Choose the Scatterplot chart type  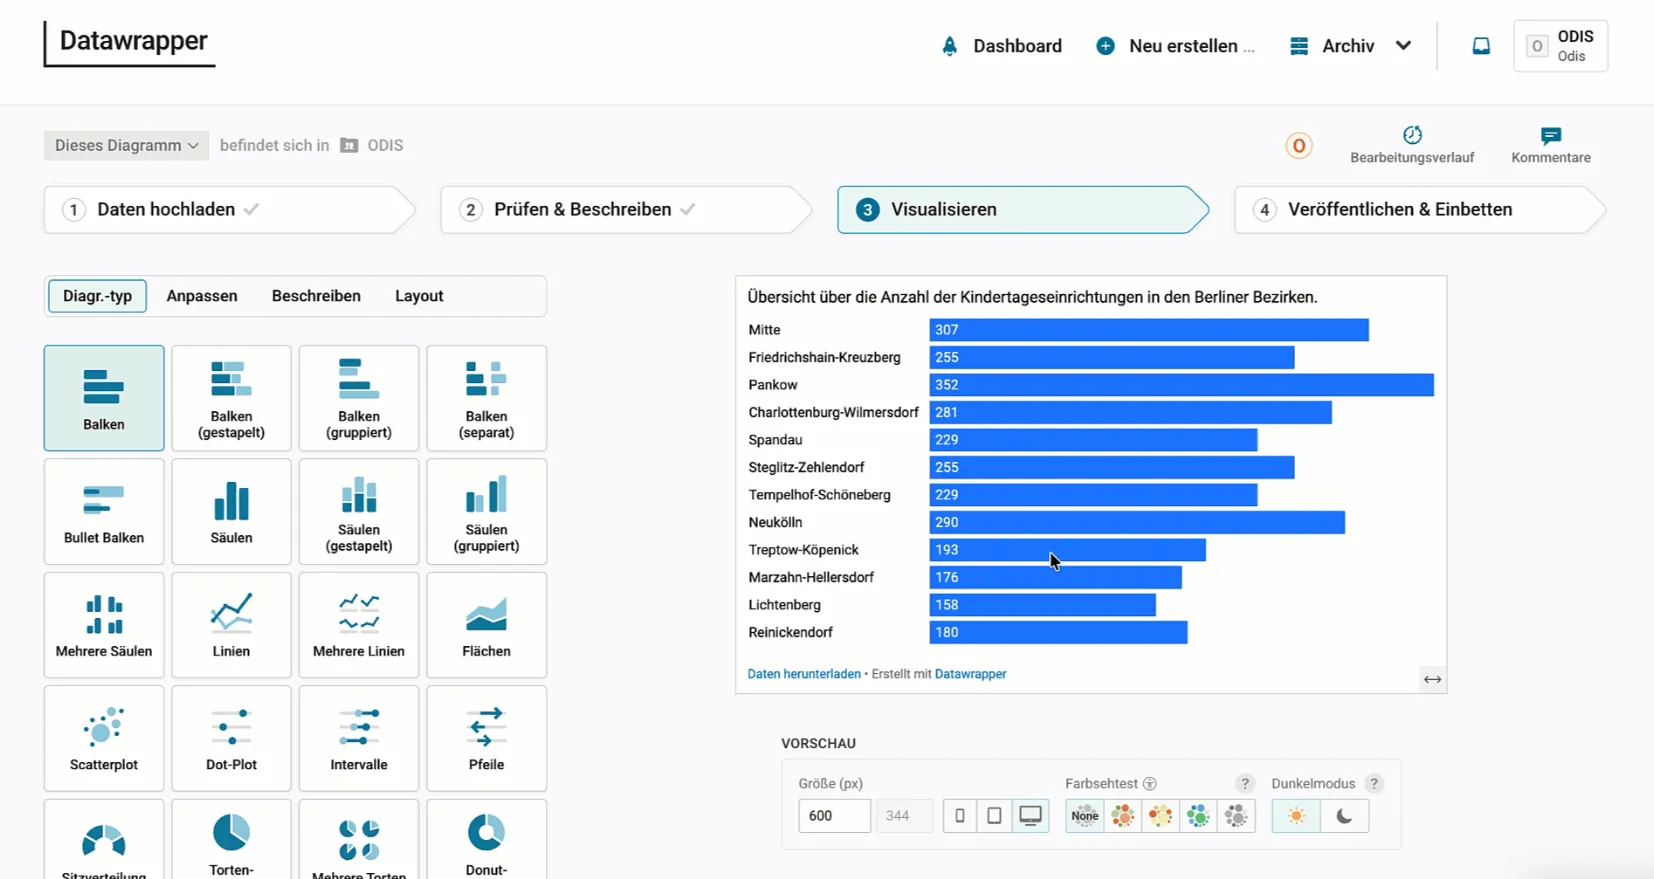point(104,738)
